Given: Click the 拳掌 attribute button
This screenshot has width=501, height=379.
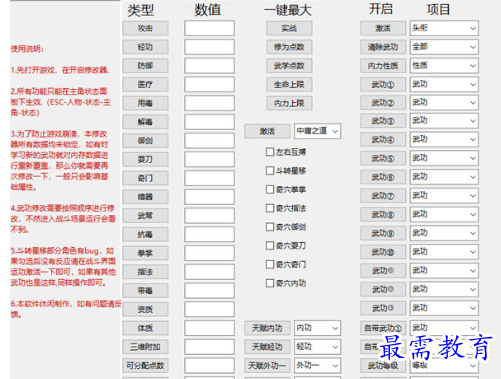Looking at the screenshot, I should [145, 253].
